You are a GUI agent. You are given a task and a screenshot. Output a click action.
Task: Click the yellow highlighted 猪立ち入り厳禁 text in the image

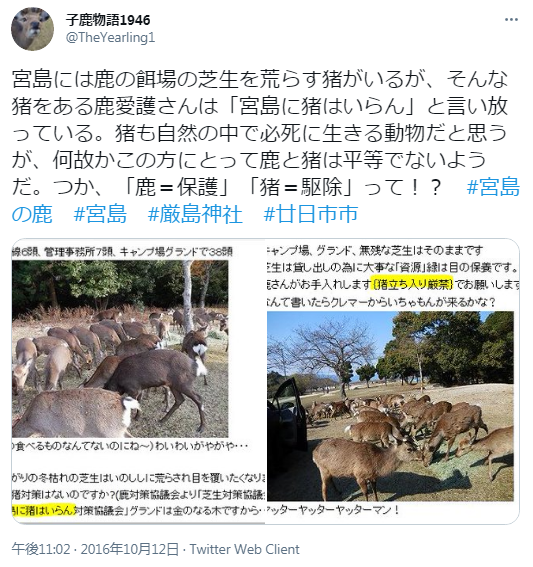pos(412,284)
